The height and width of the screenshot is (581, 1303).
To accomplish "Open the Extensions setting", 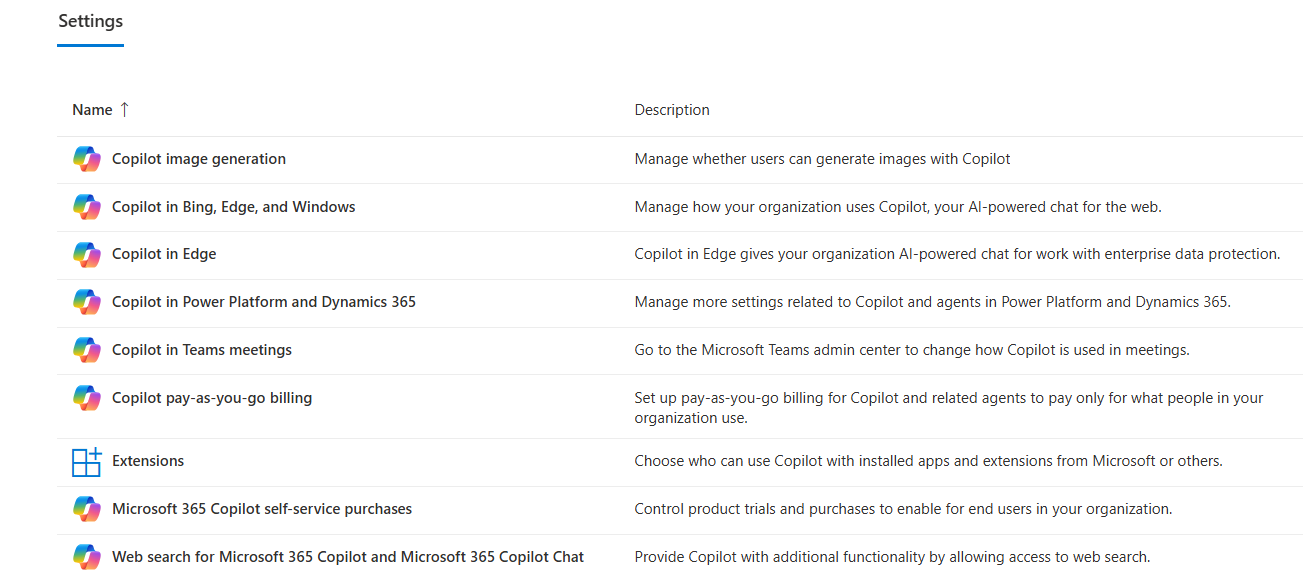I will click(x=148, y=461).
